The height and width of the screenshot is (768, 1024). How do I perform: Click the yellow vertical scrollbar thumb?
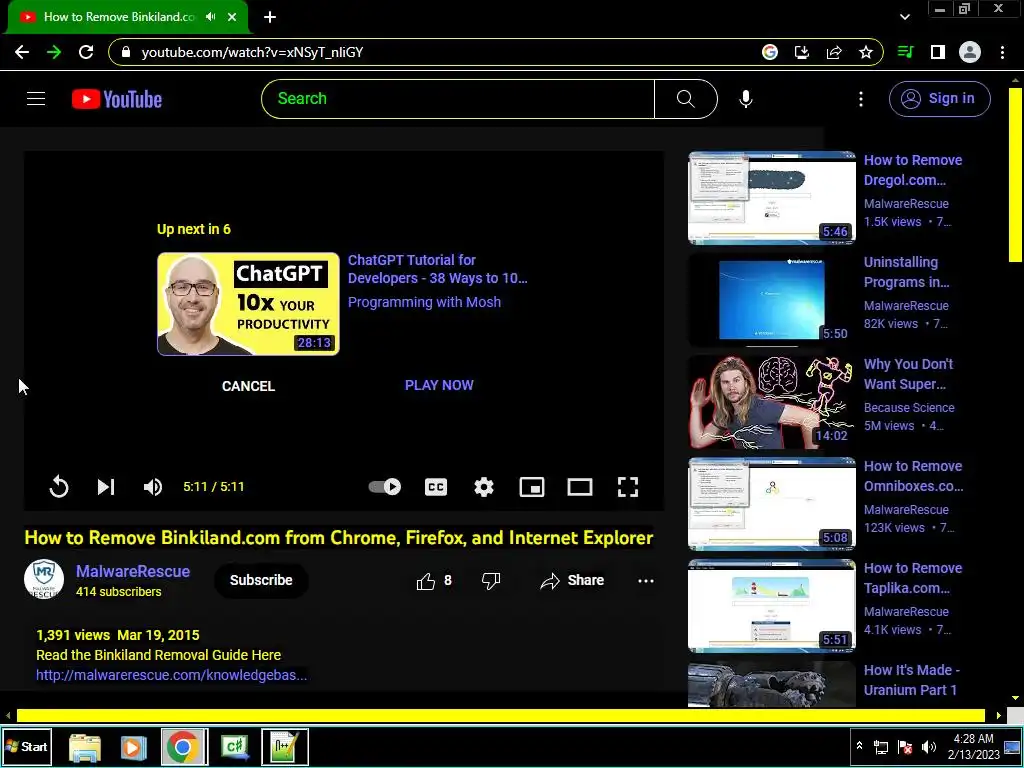[x=1016, y=174]
